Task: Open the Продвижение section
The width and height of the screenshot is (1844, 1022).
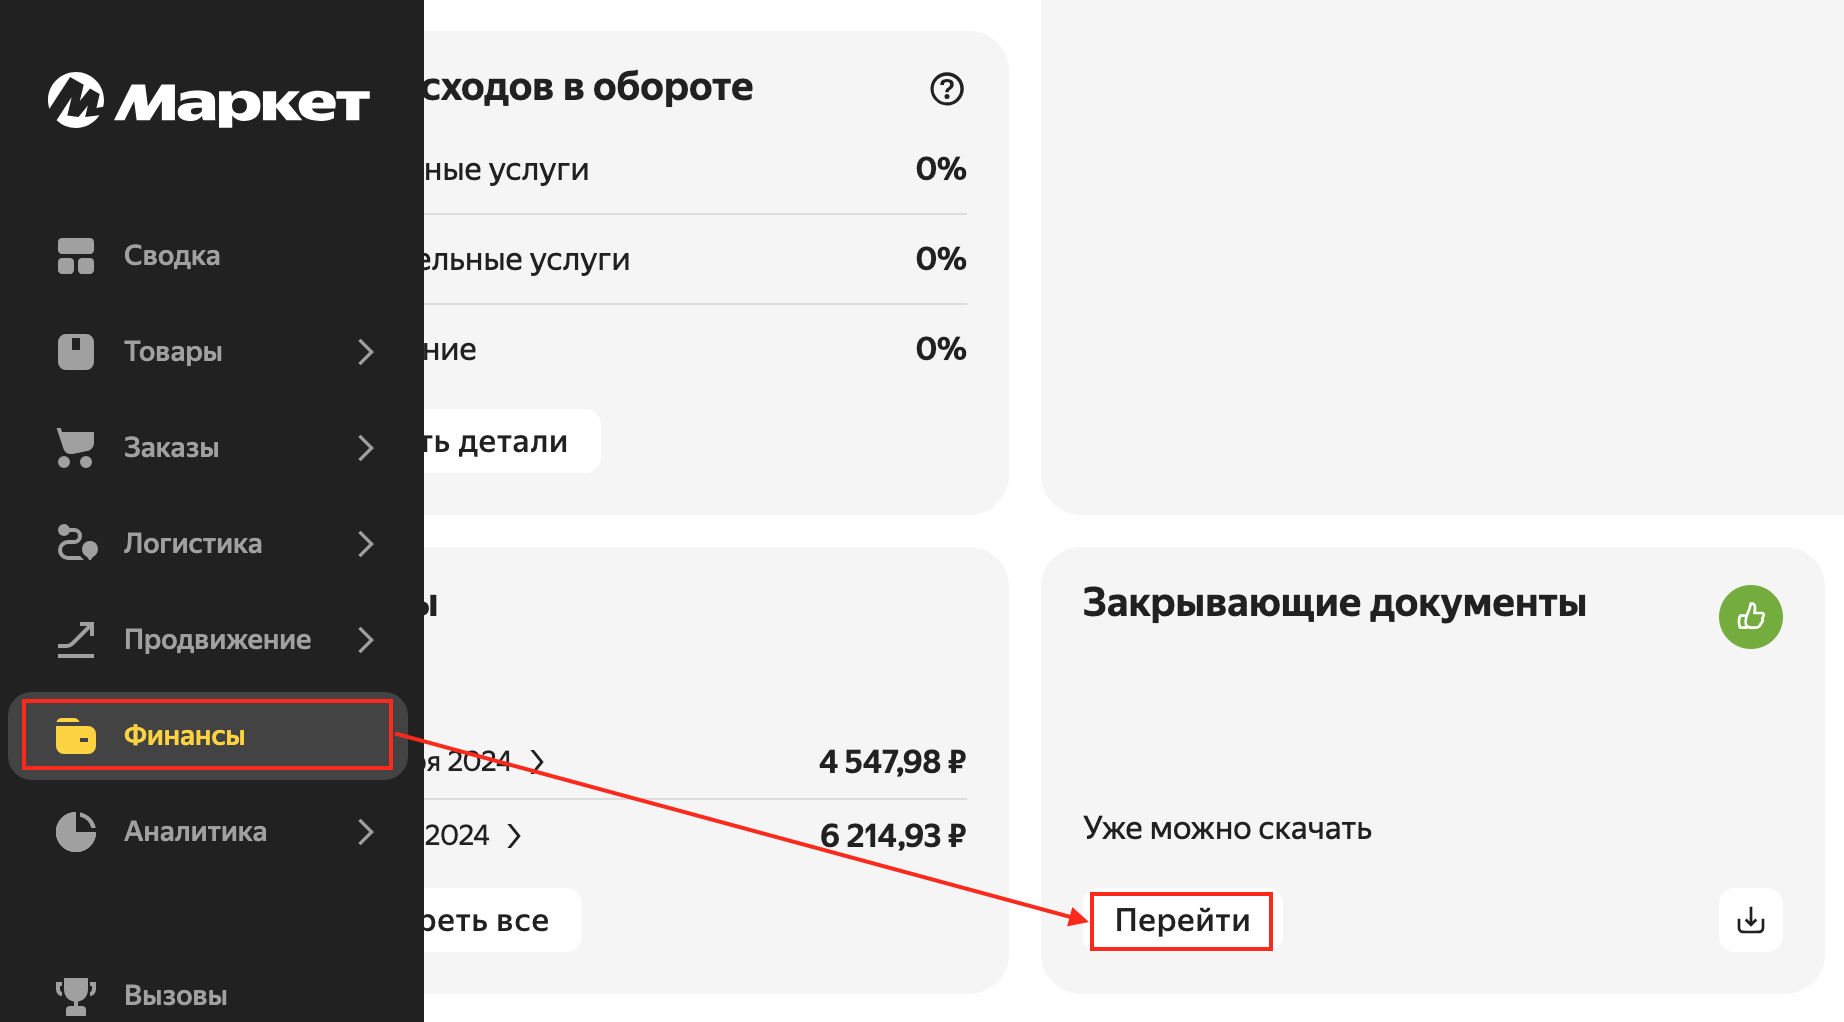Action: tap(217, 640)
